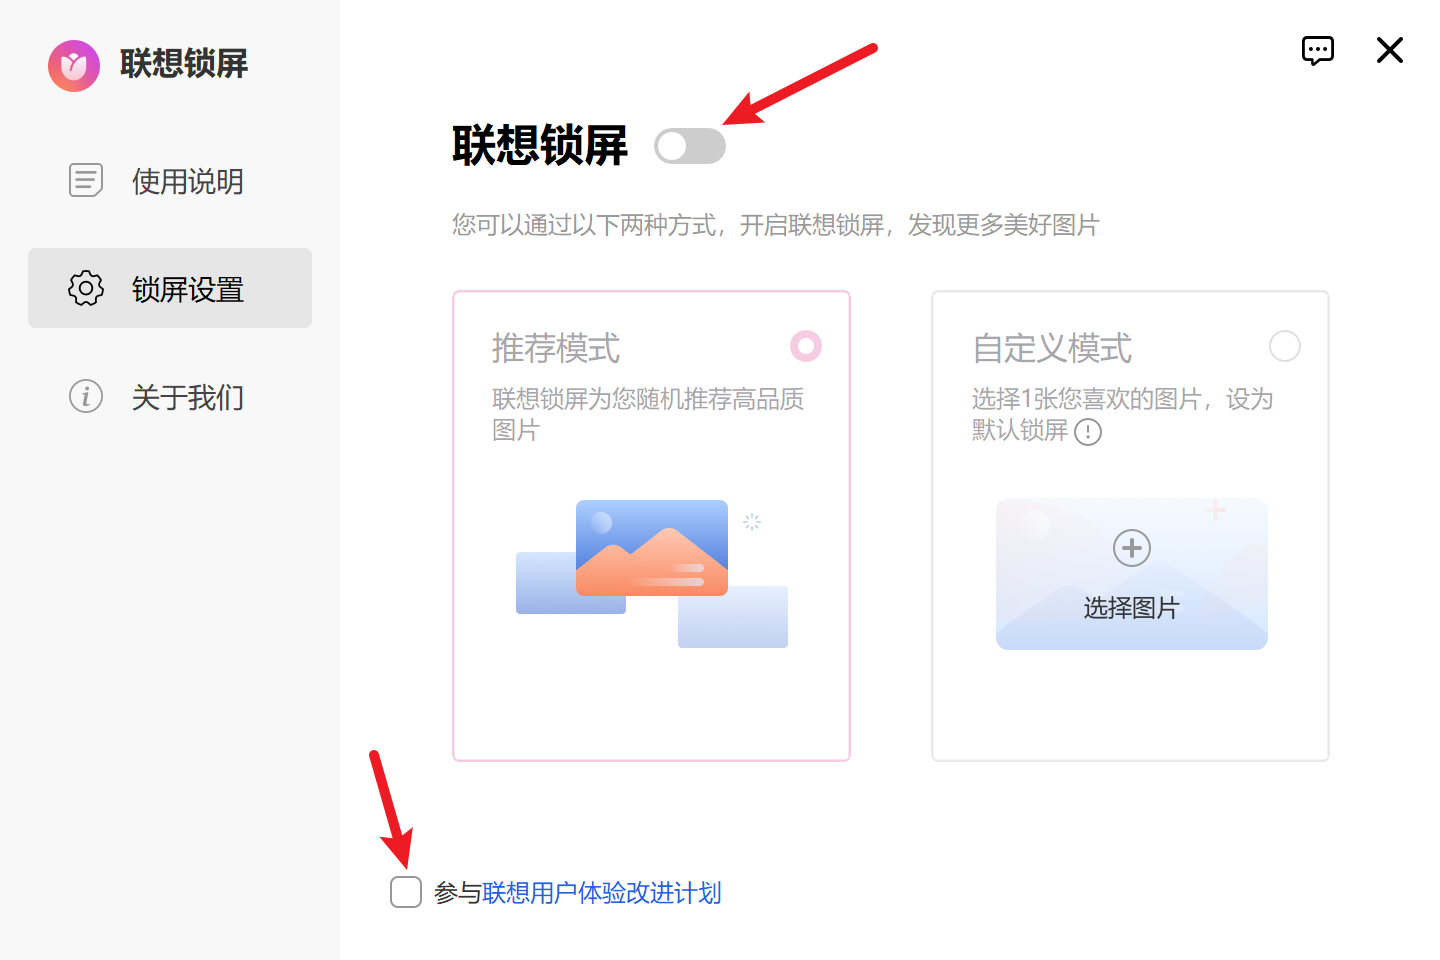The width and height of the screenshot is (1440, 960).
Task: Click the plus icon to add picture
Action: [x=1132, y=548]
